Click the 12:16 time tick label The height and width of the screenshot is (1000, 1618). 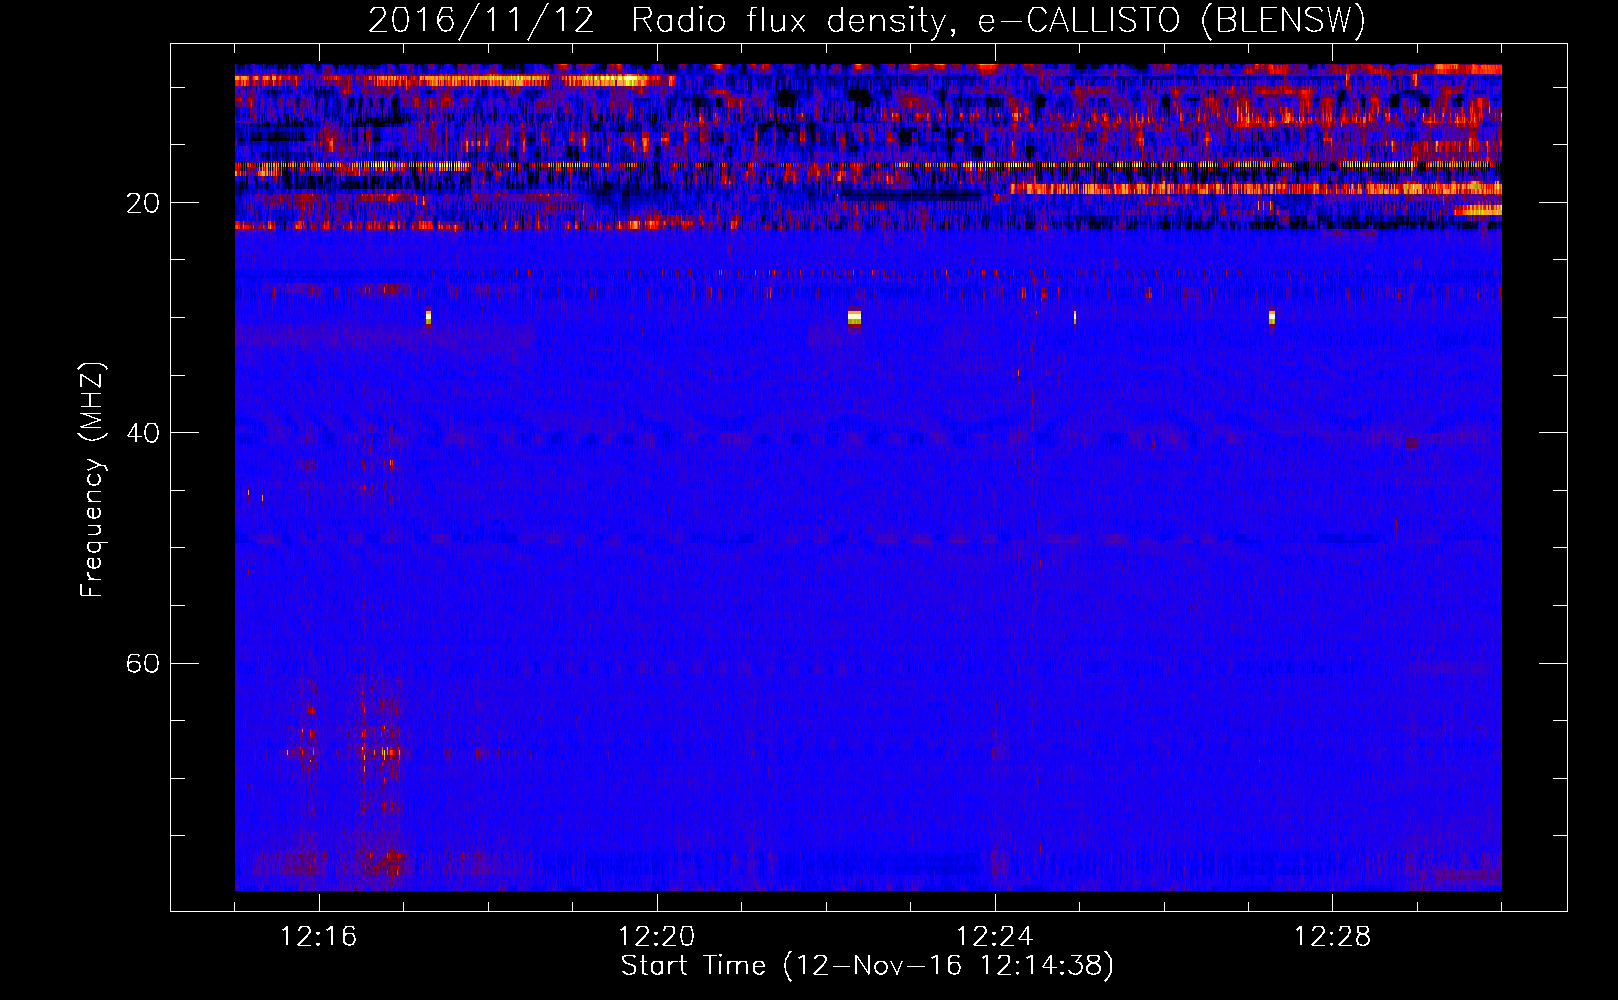pyautogui.click(x=318, y=937)
